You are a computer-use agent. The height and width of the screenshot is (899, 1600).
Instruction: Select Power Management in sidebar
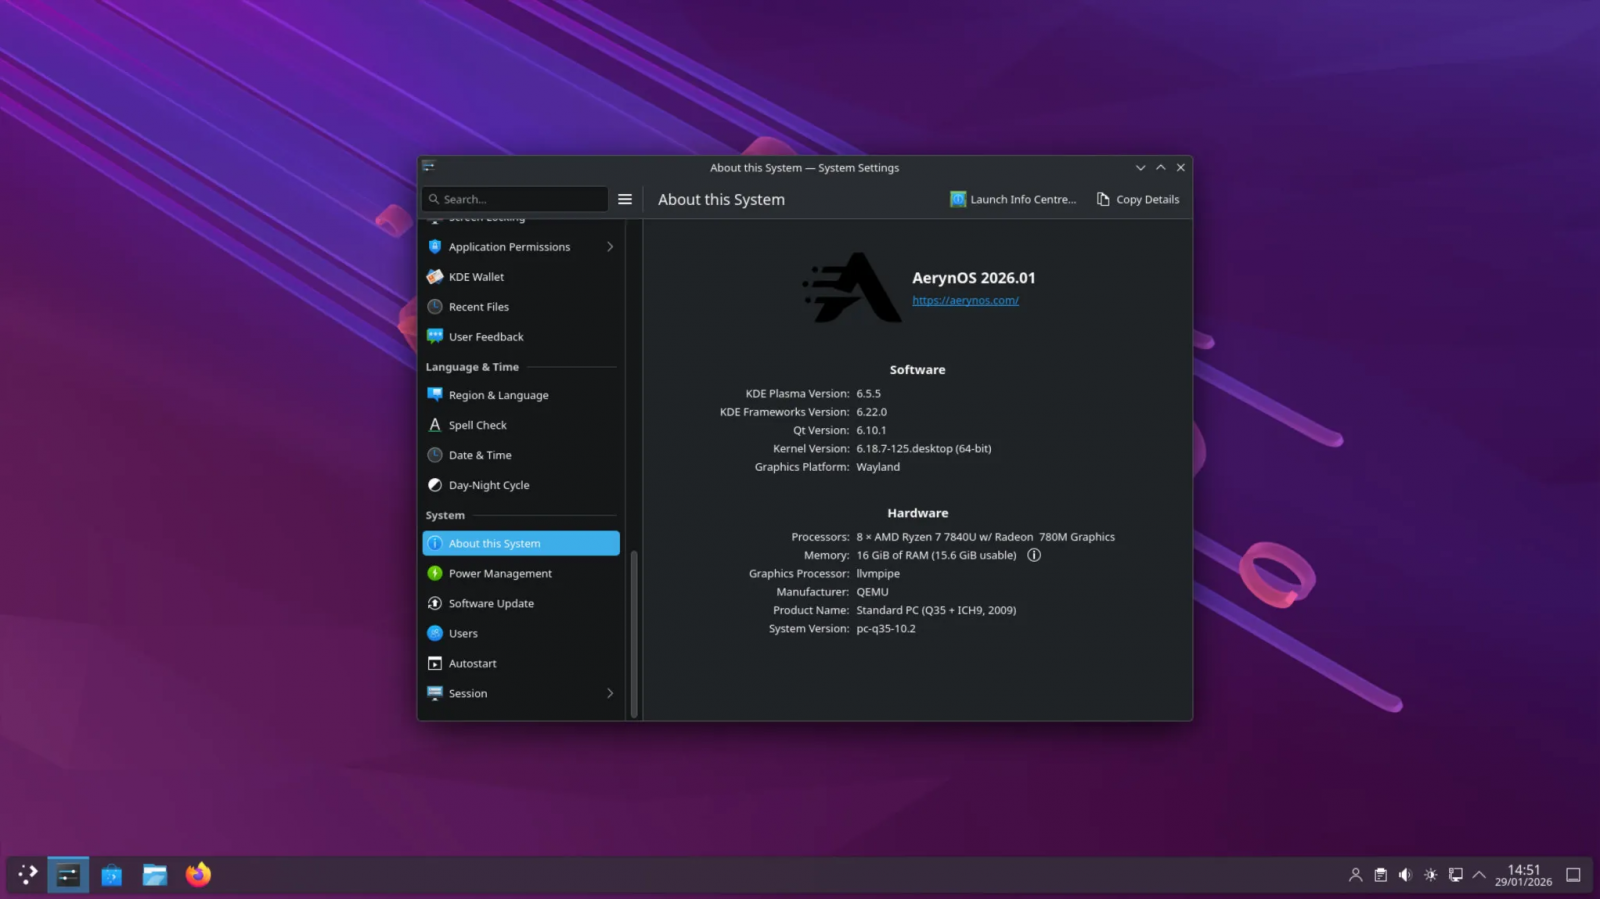coord(500,573)
